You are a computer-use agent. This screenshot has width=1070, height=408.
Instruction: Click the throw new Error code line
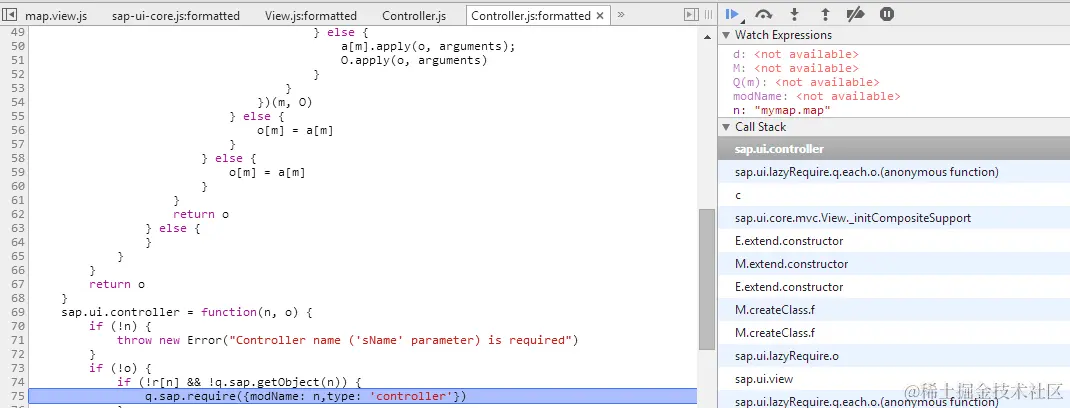coord(347,340)
